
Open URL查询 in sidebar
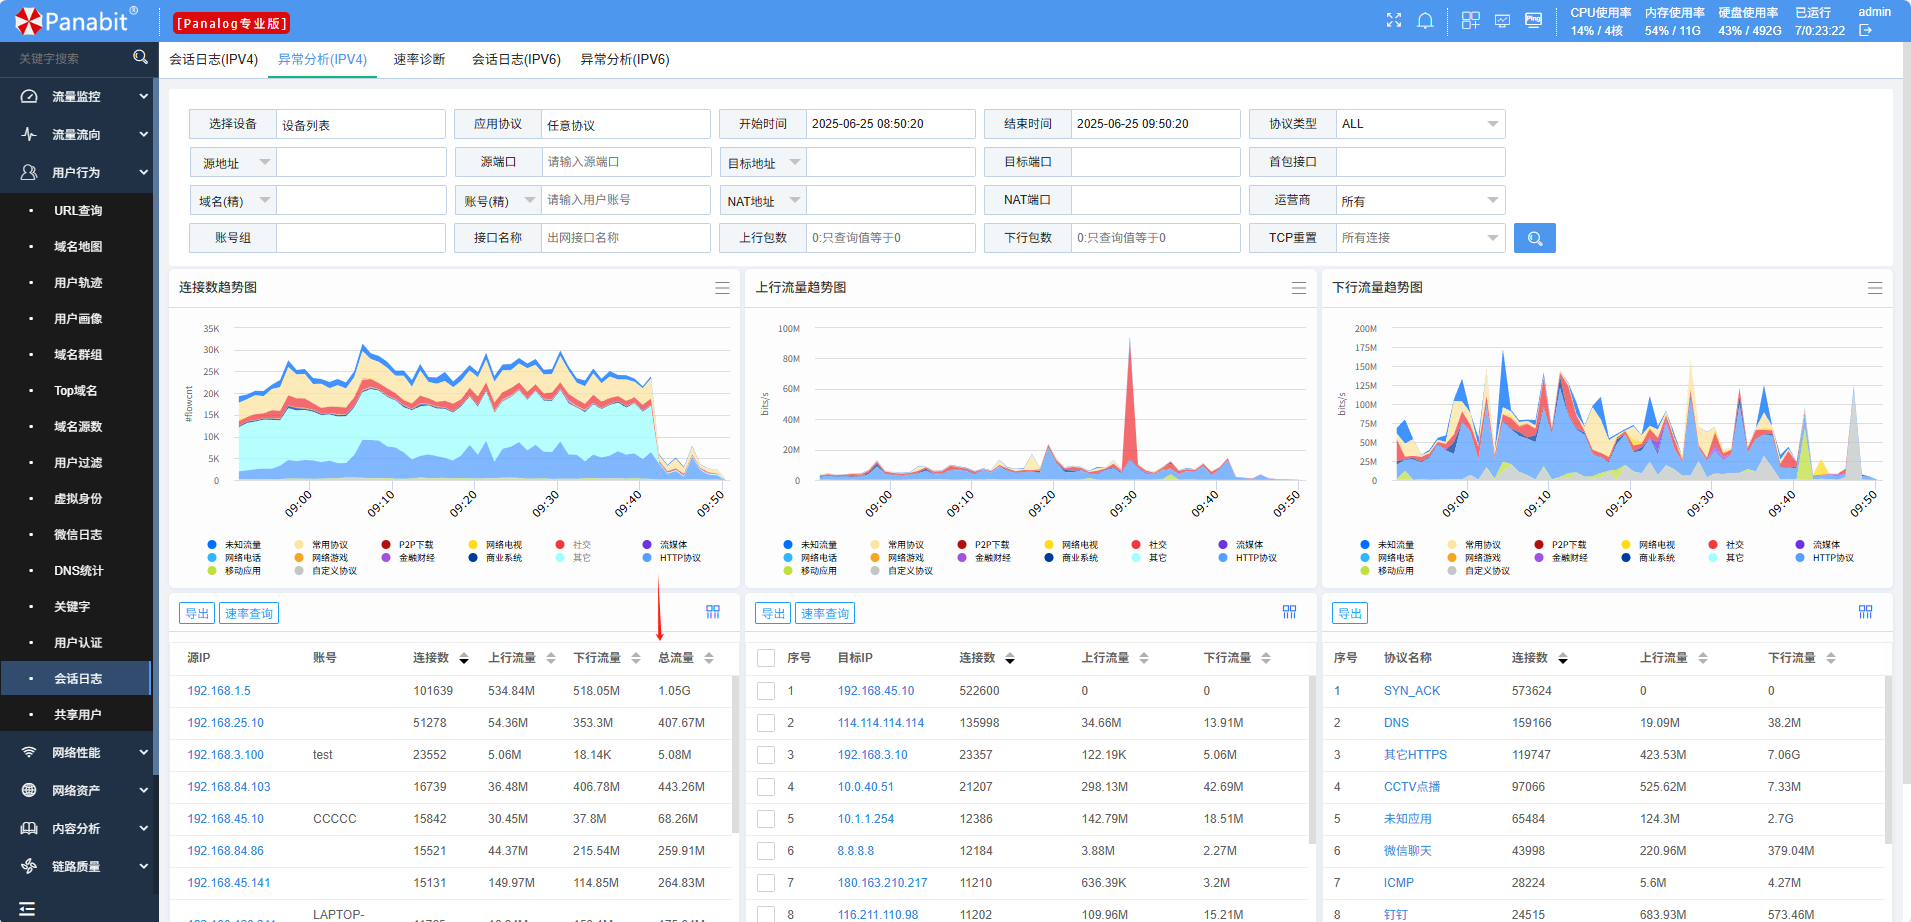coord(78,210)
